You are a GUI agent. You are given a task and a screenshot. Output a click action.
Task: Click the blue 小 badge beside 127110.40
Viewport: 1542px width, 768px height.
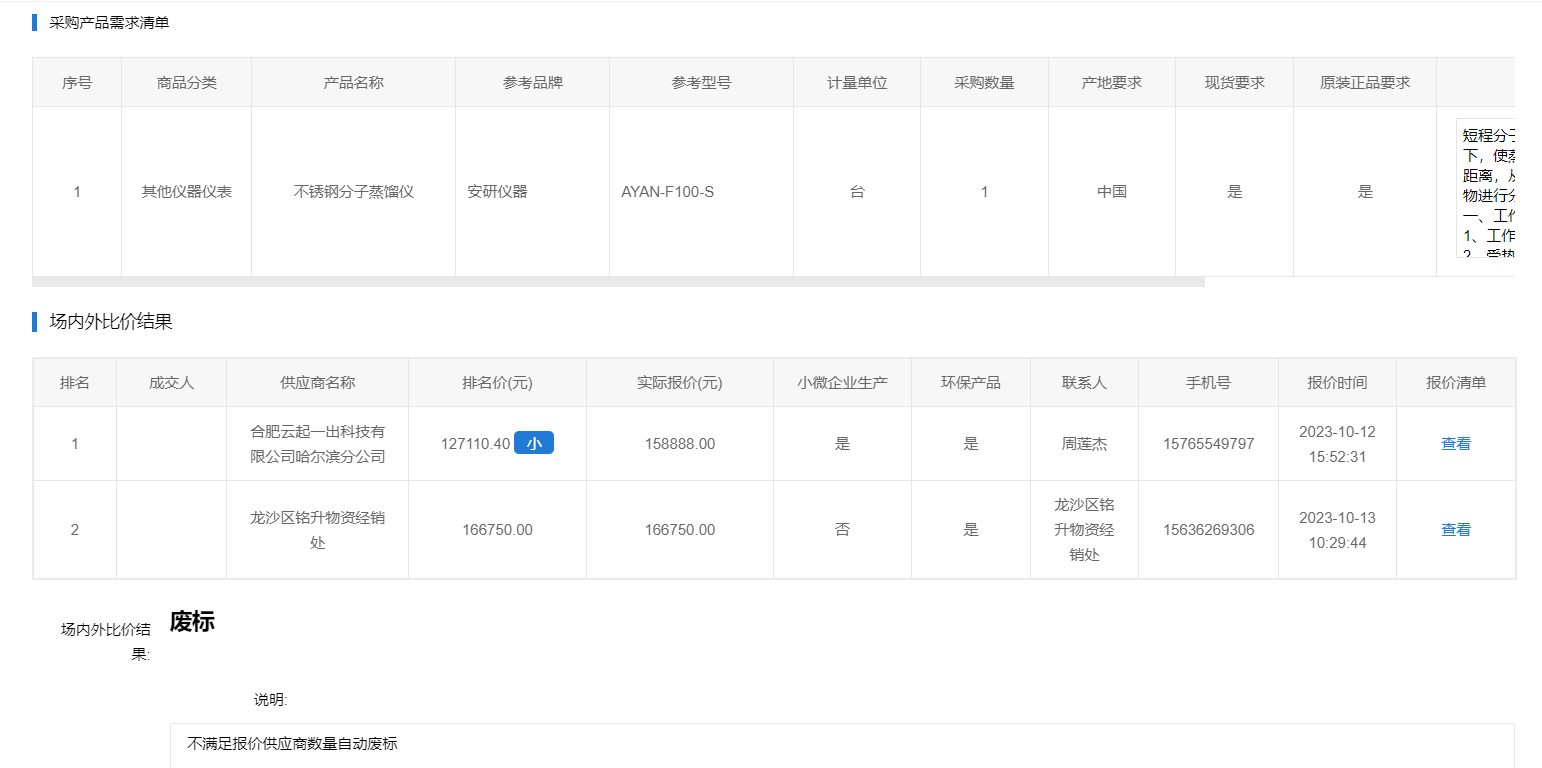click(x=533, y=443)
